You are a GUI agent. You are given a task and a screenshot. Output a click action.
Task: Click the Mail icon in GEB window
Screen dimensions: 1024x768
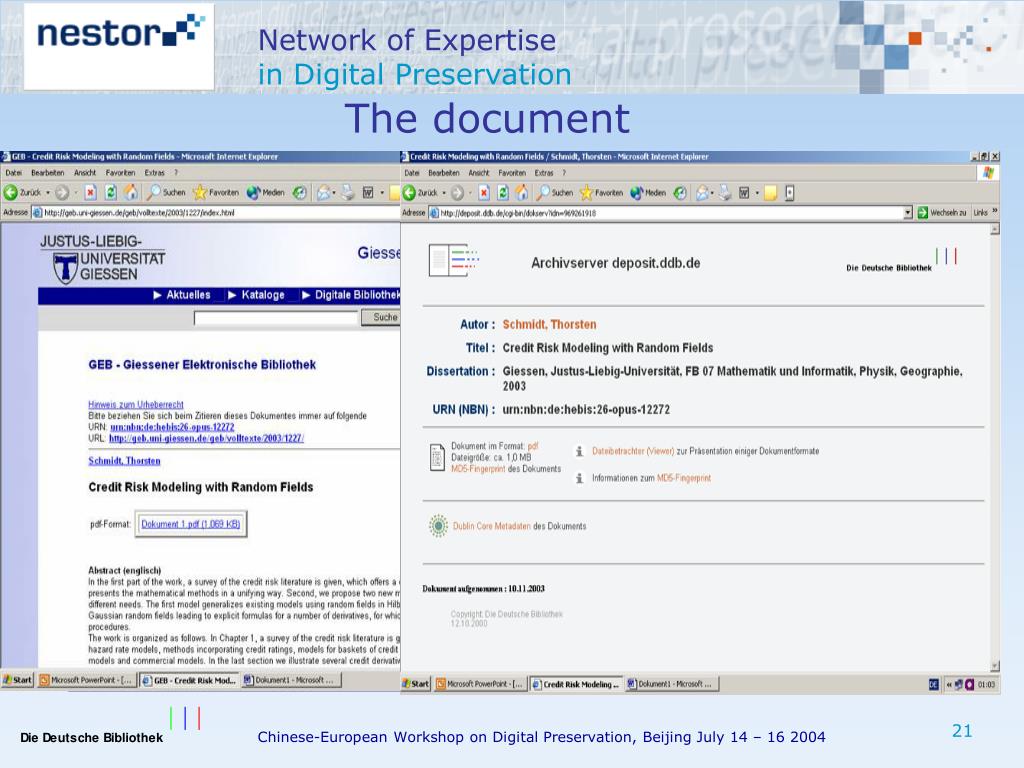coord(323,193)
